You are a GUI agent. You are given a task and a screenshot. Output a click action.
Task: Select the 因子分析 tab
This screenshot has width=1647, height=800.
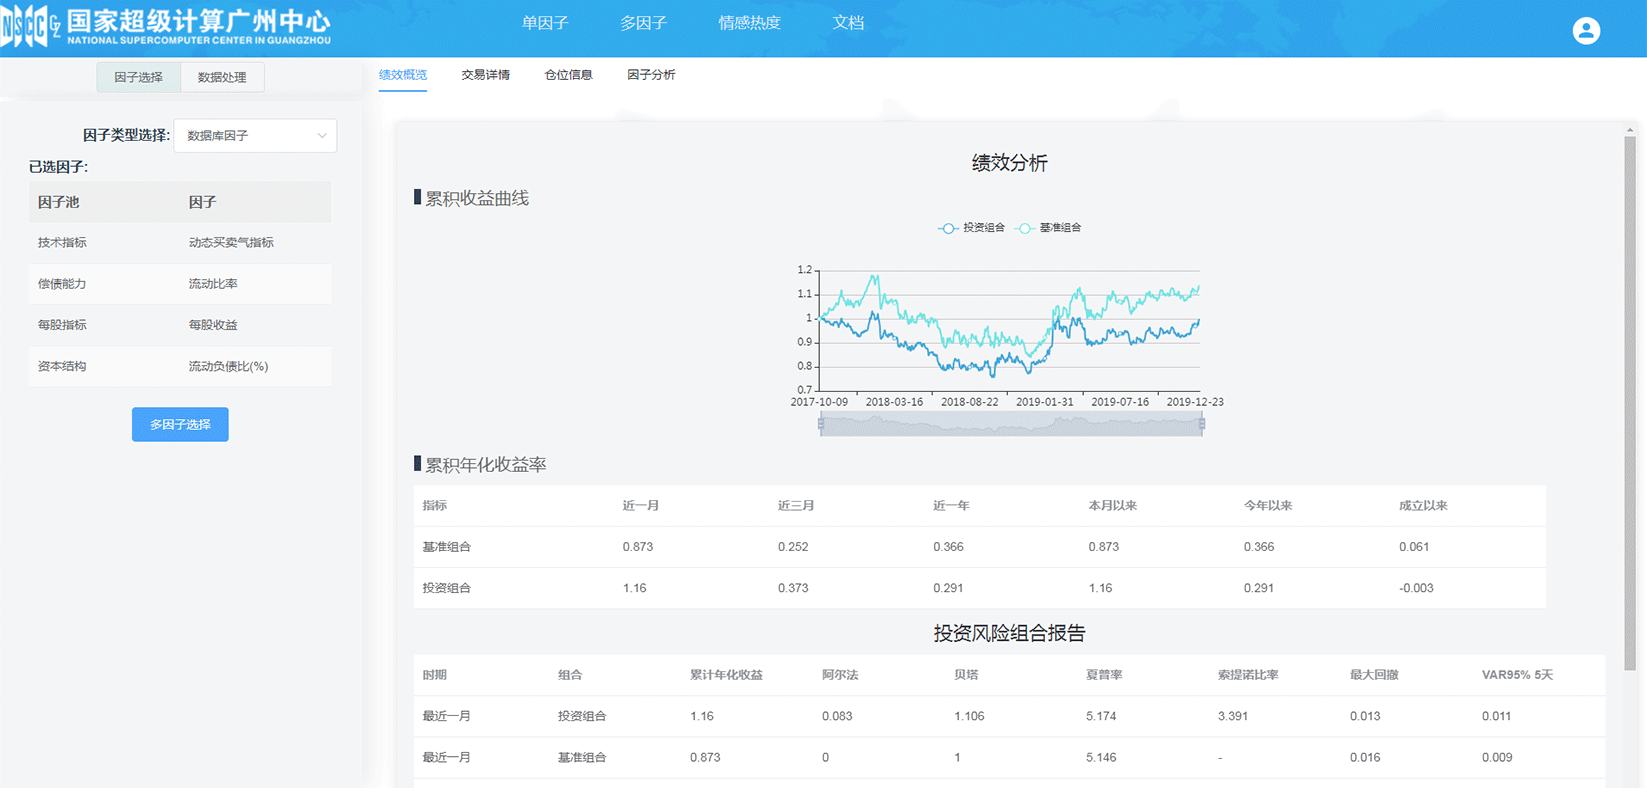[651, 75]
